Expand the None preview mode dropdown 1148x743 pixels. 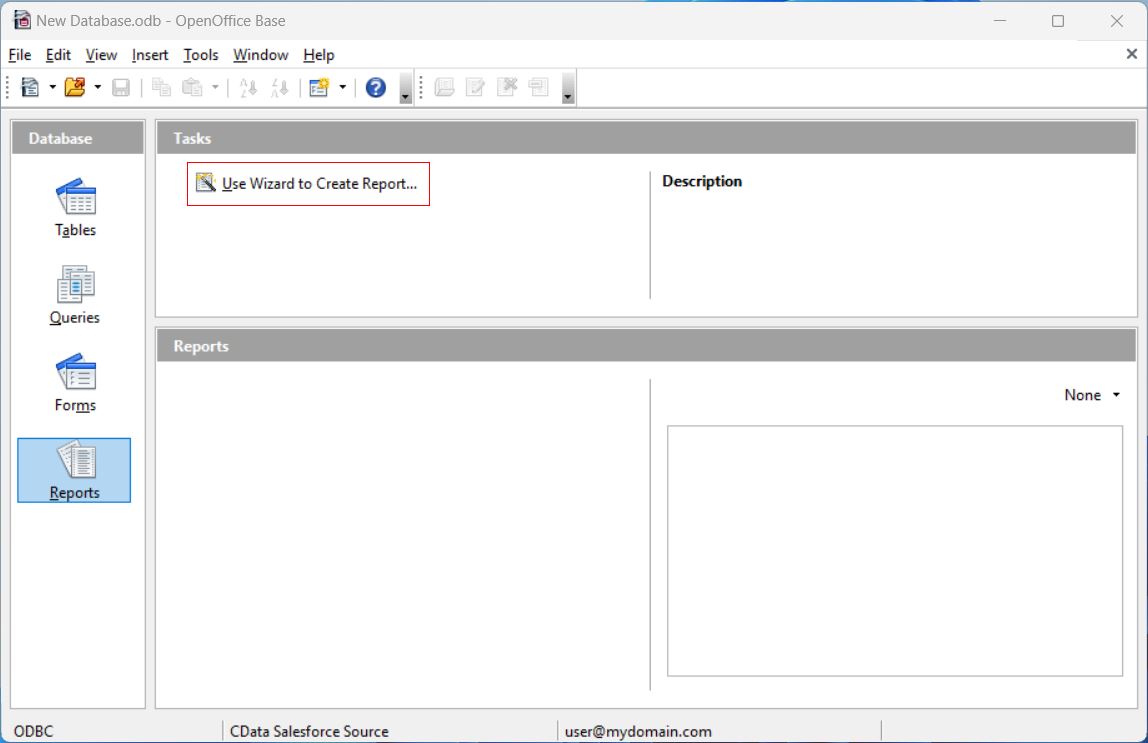[x=1091, y=395]
